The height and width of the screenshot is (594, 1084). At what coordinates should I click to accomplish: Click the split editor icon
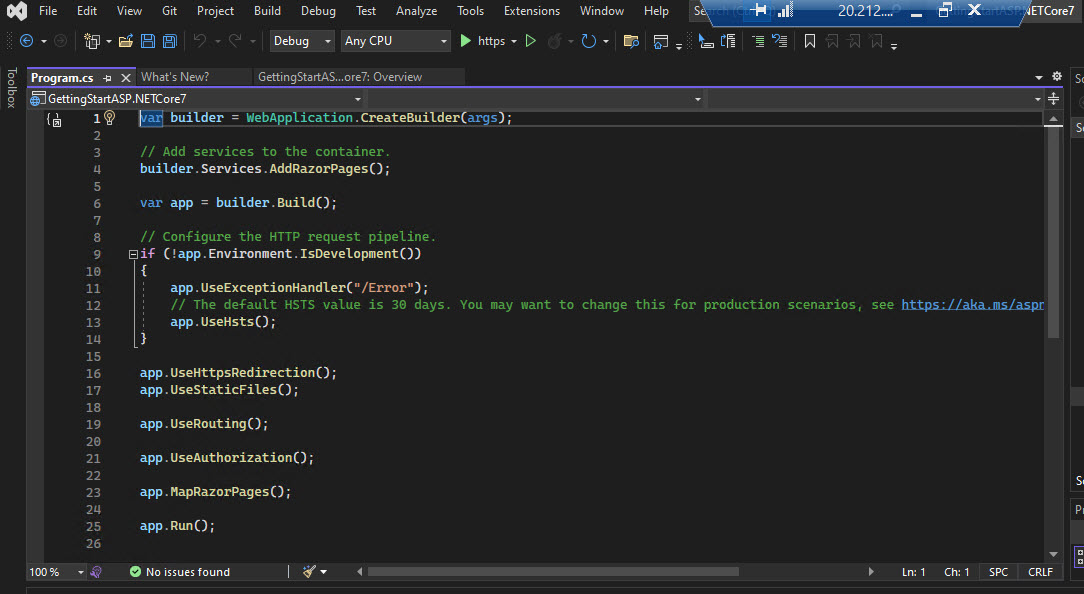[1053, 99]
